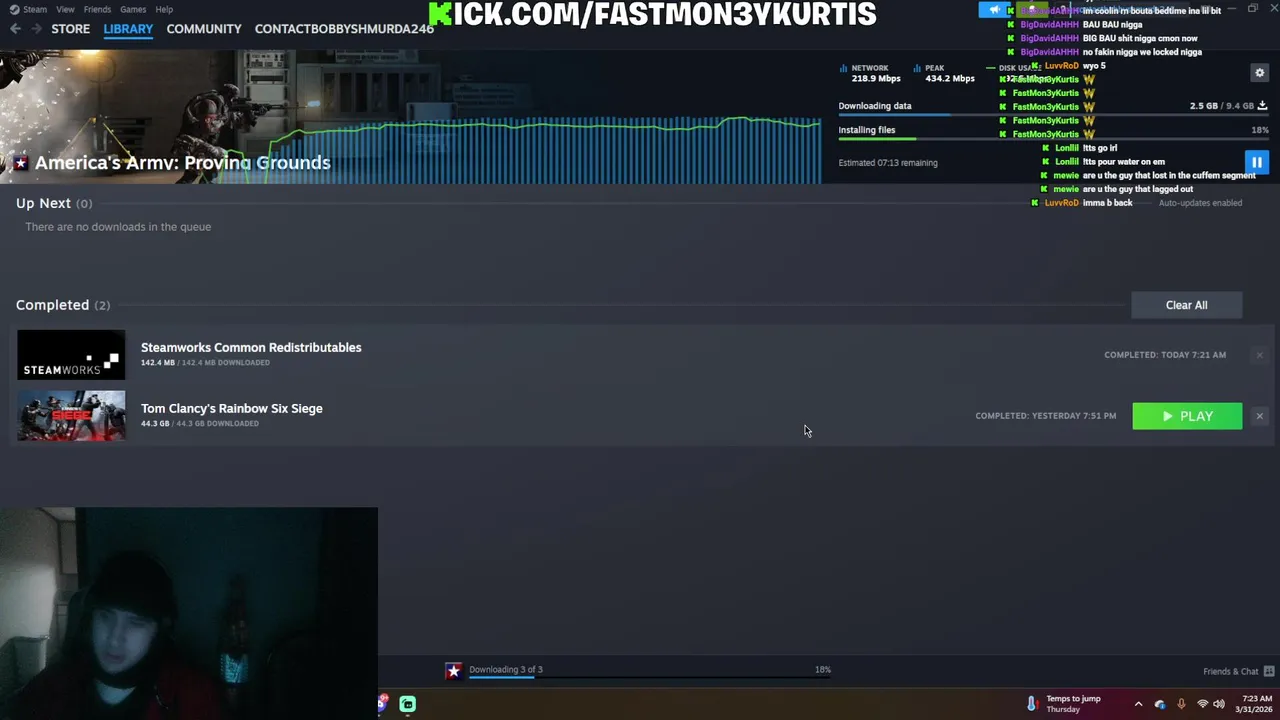1280x720 pixels.
Task: Open downloads settings gear
Action: [1259, 73]
